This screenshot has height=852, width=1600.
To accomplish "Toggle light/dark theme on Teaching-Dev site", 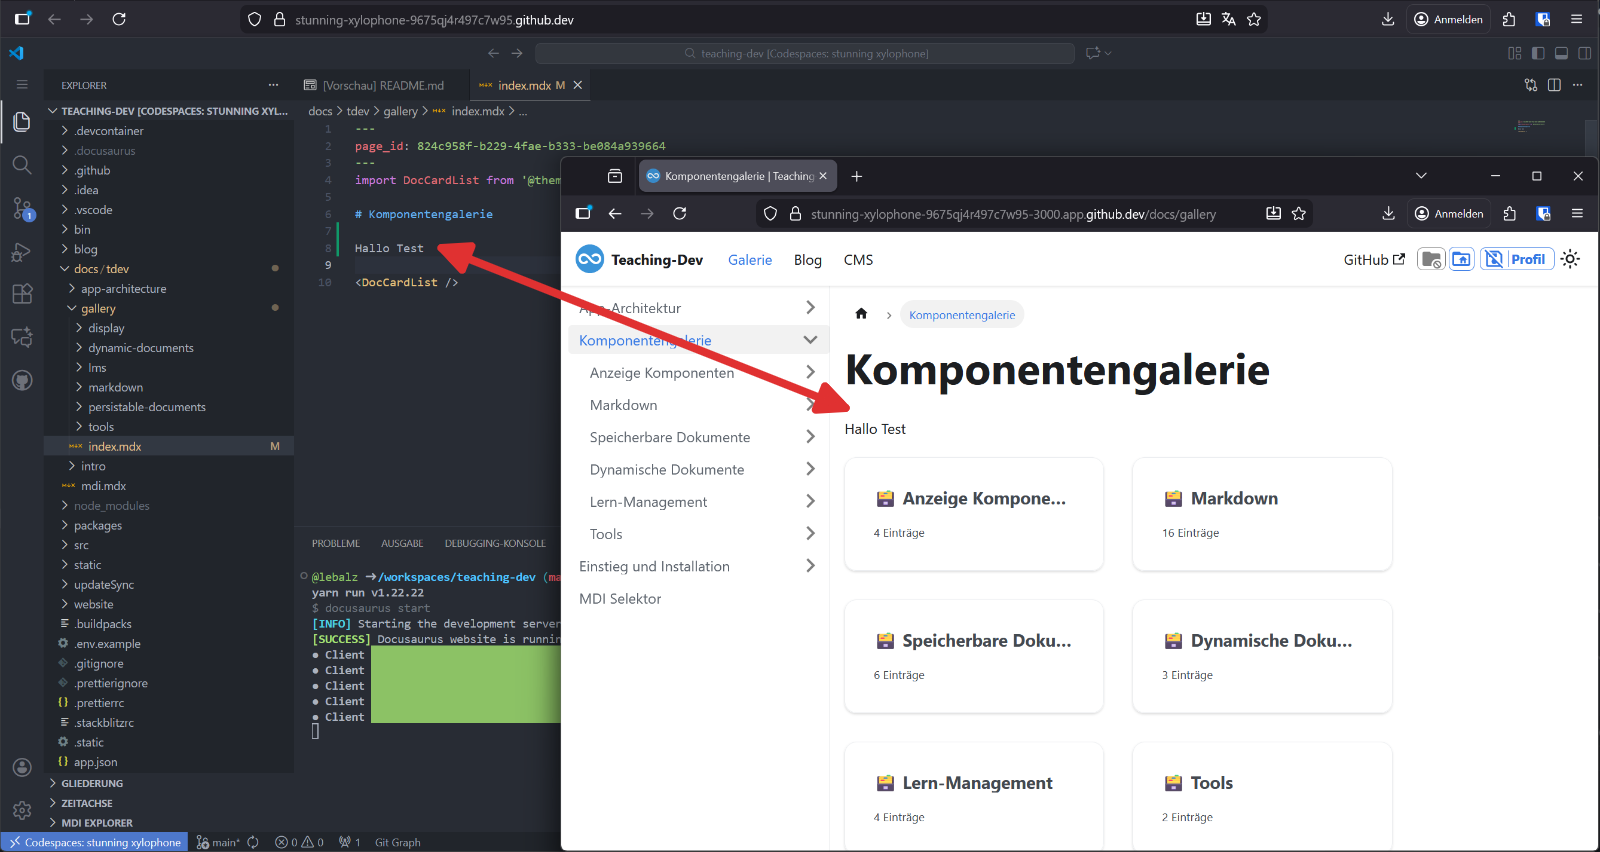I will pos(1570,259).
